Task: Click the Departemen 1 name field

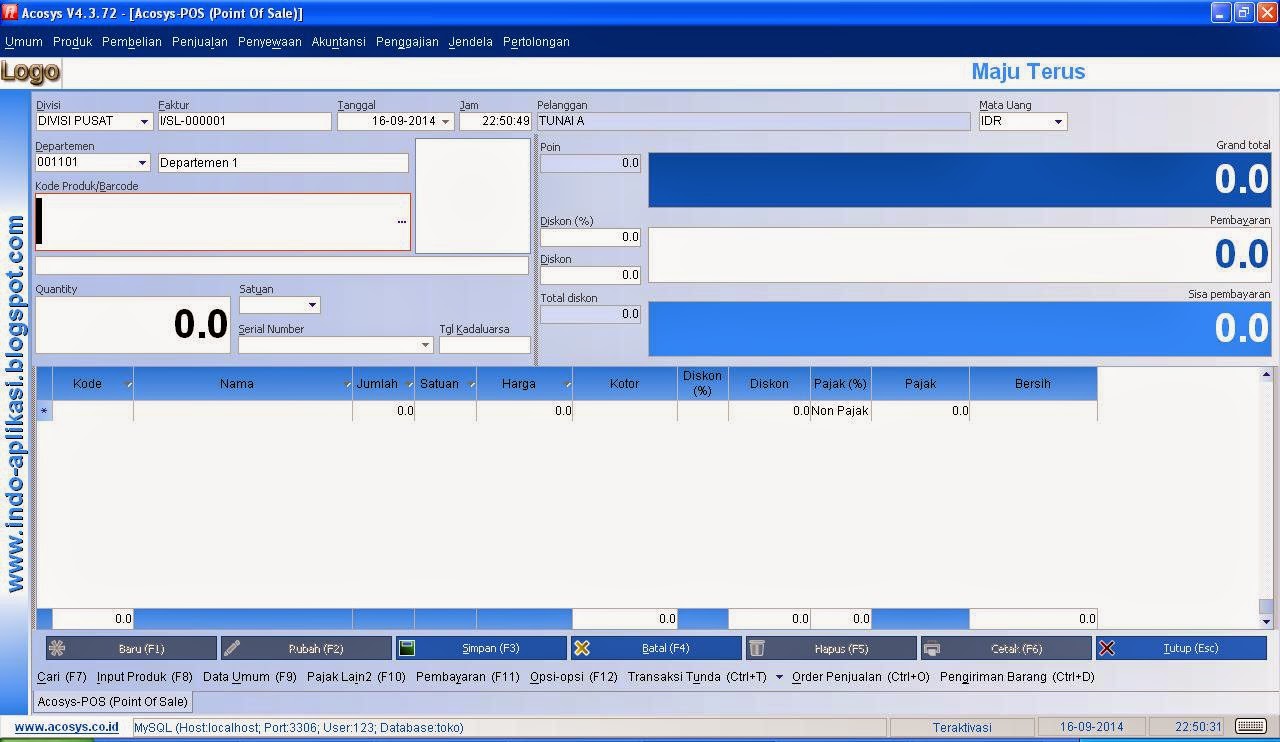Action: (283, 163)
